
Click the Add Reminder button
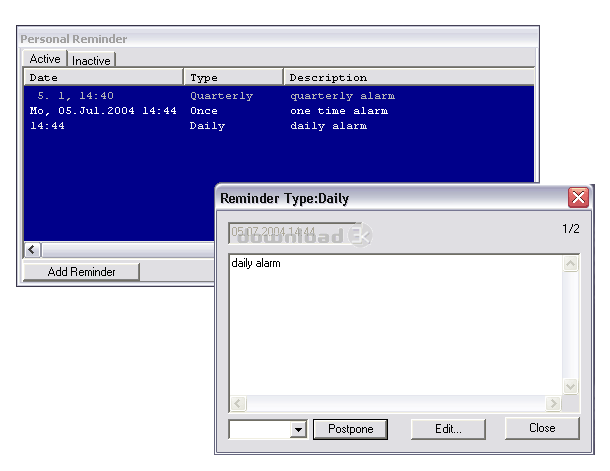click(x=81, y=271)
